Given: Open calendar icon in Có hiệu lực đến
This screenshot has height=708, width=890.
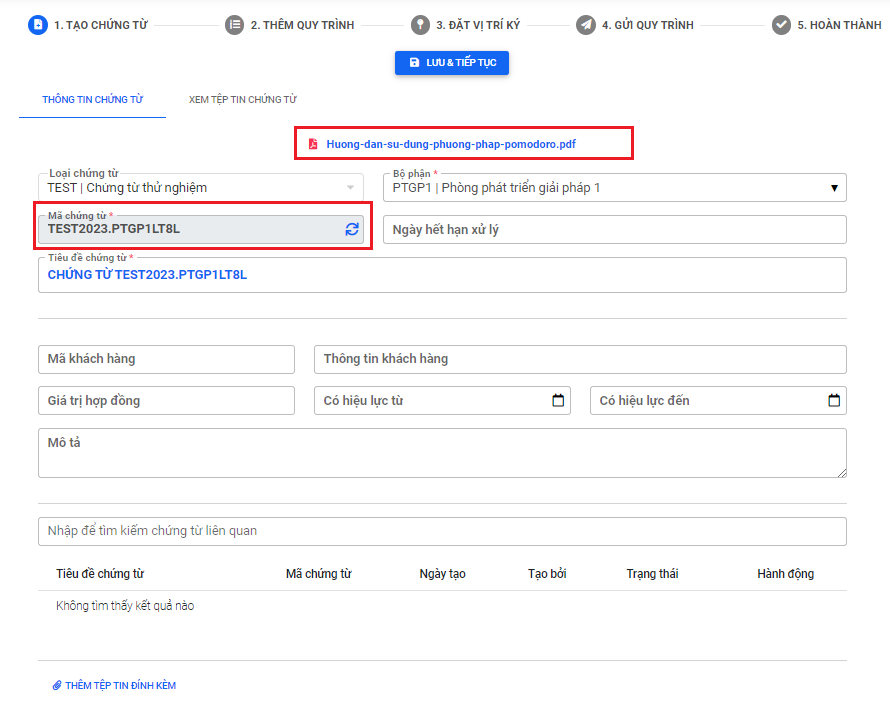Looking at the screenshot, I should point(834,400).
